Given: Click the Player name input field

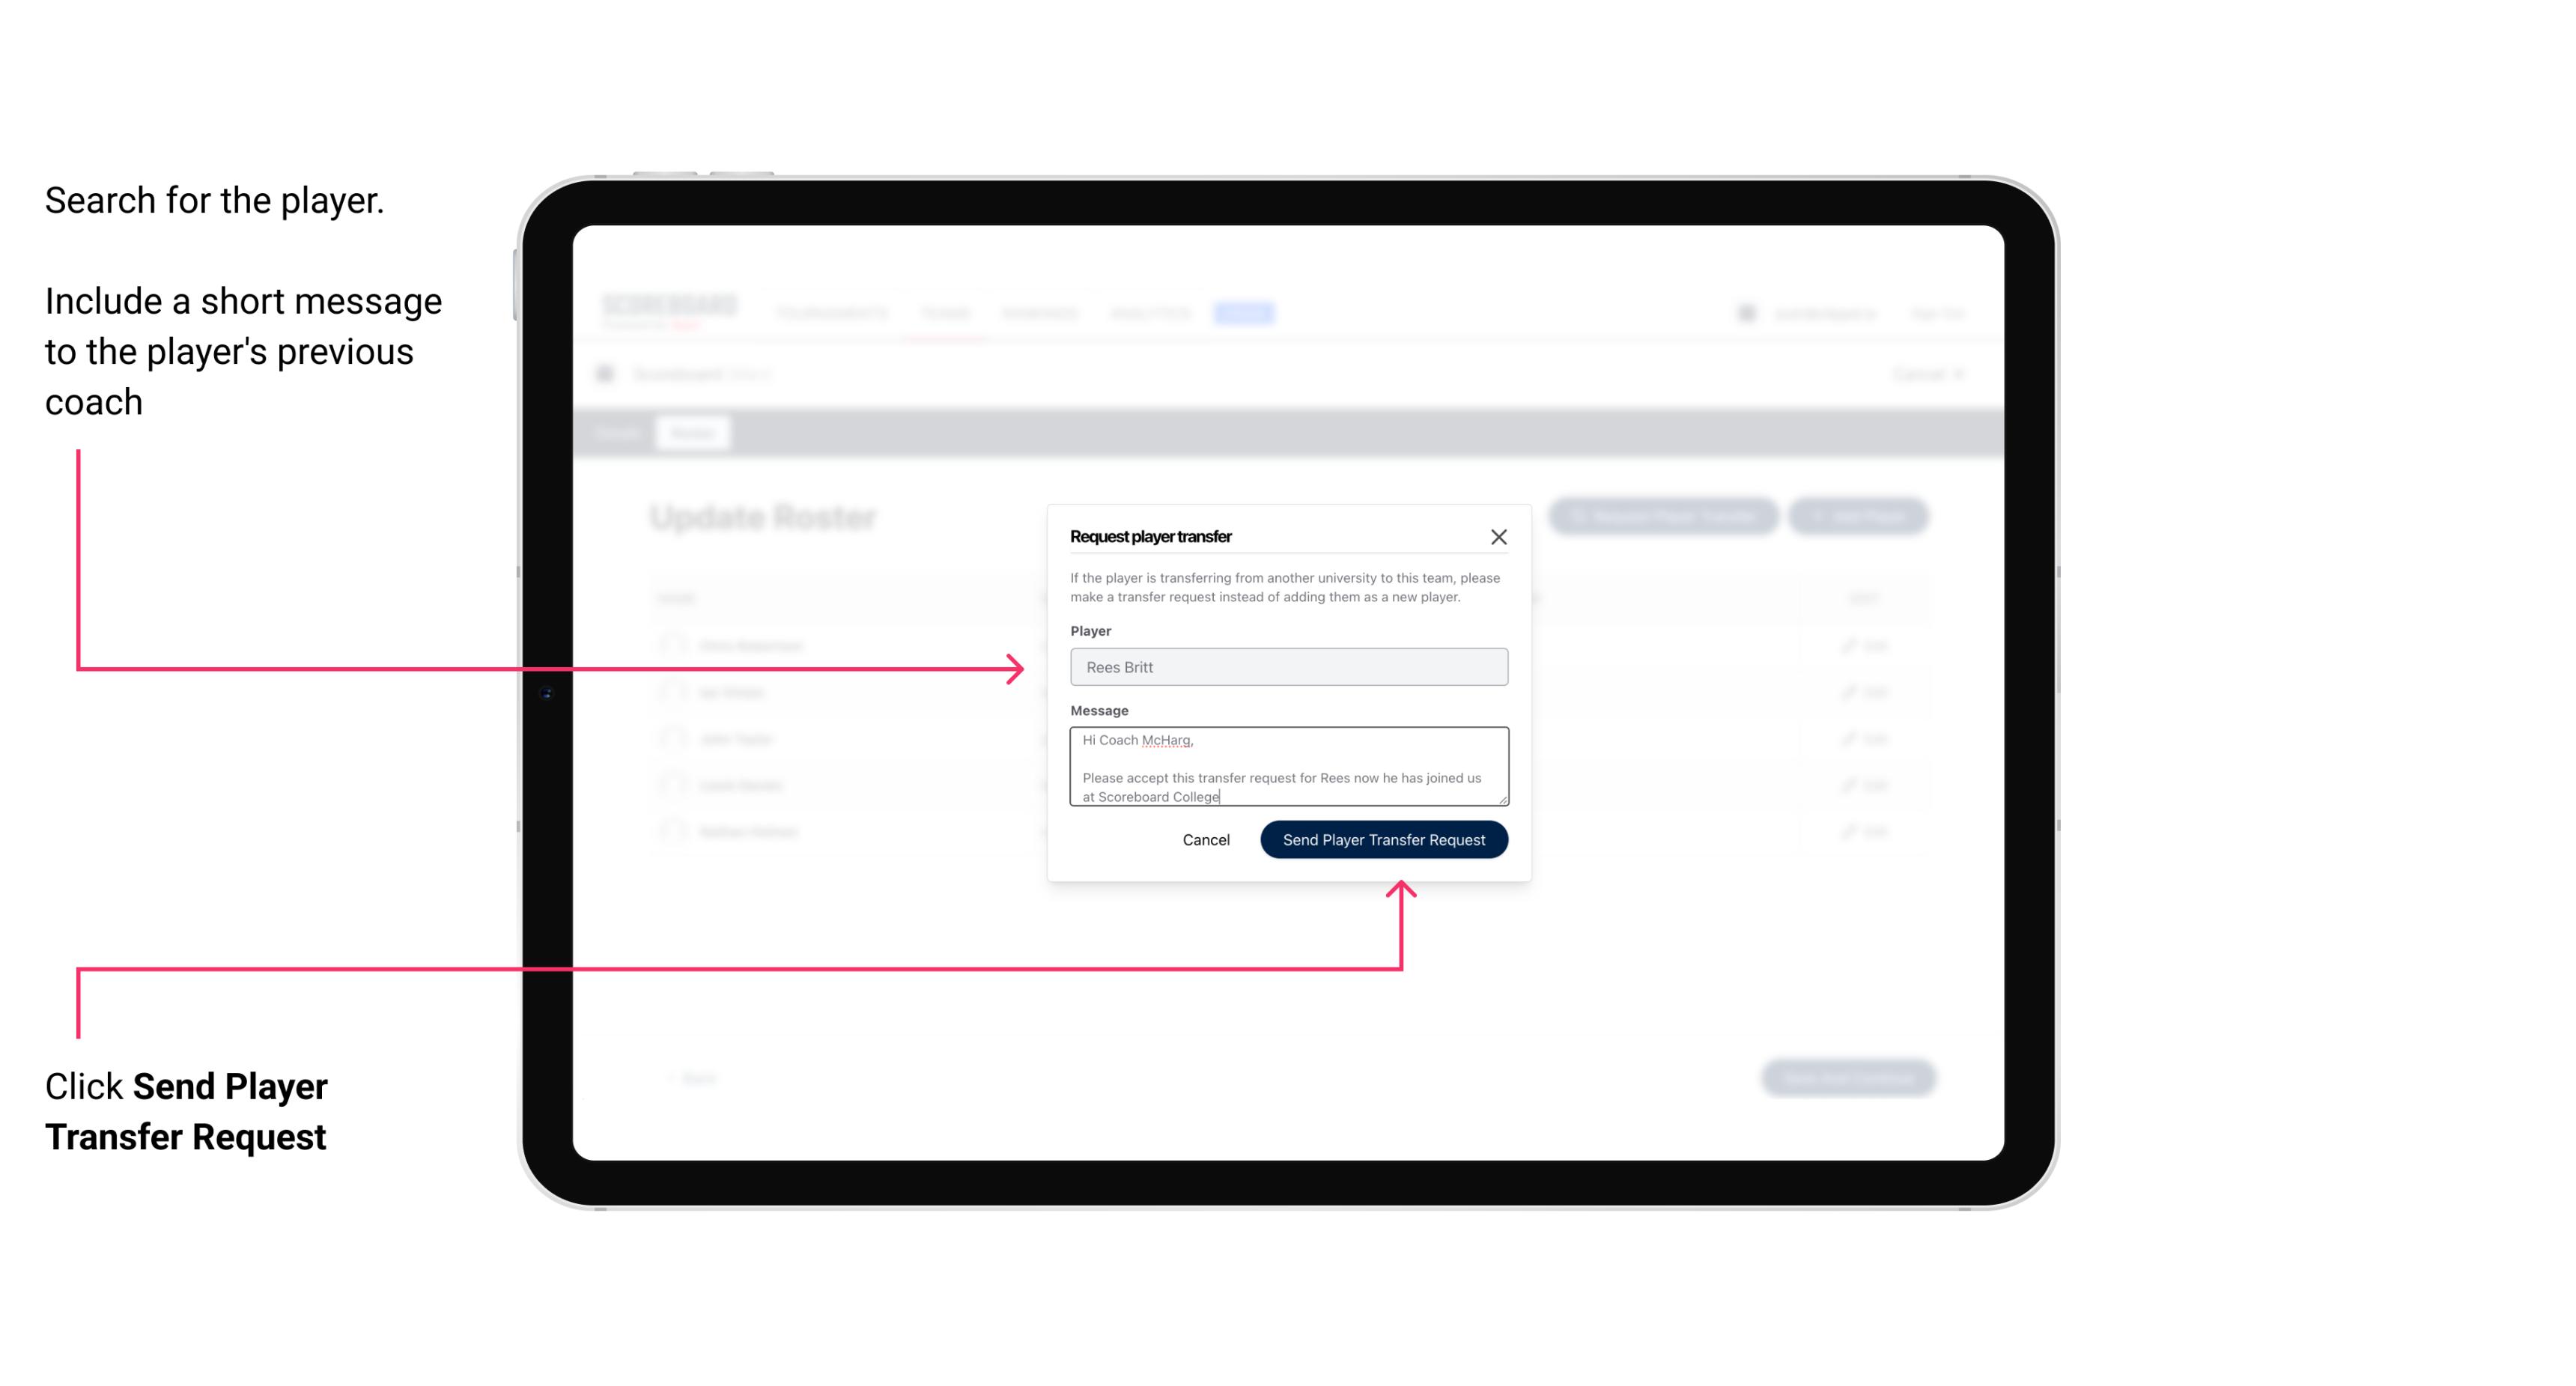Looking at the screenshot, I should point(1286,667).
